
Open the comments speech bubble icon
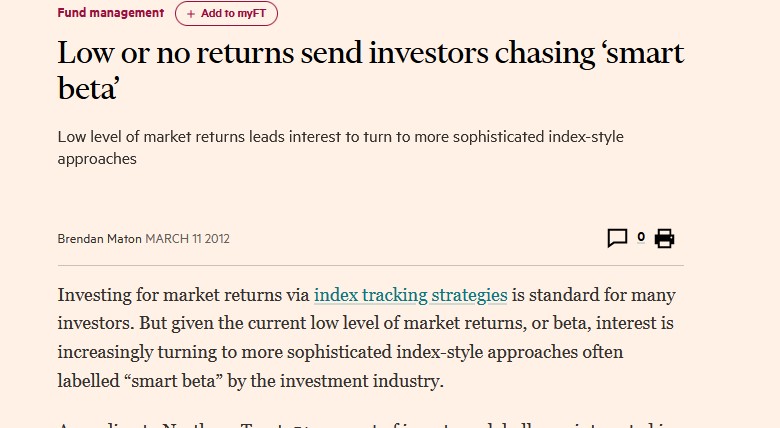coord(617,238)
